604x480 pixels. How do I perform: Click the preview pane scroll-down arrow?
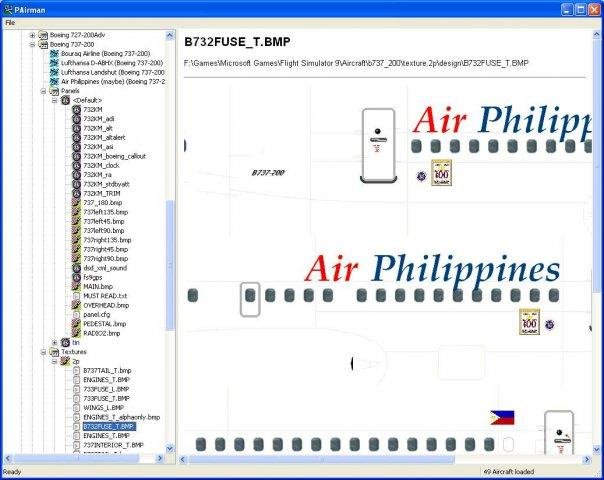(596, 449)
